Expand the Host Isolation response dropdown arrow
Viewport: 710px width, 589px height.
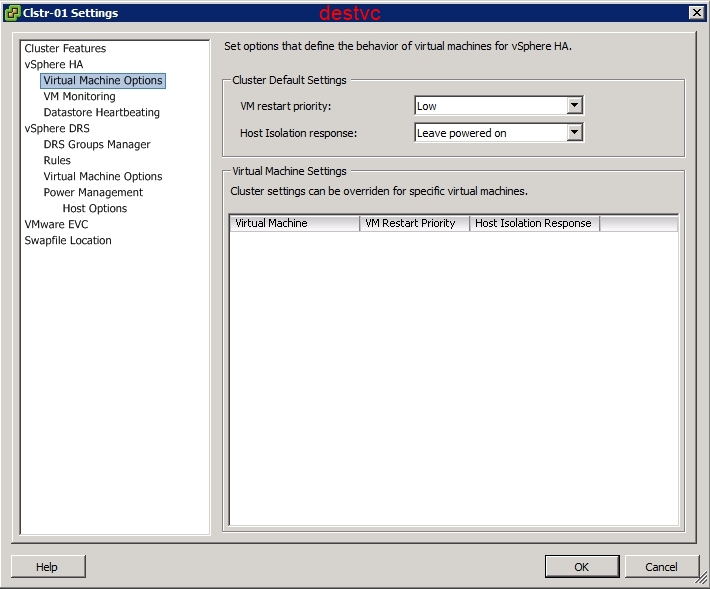coord(574,133)
